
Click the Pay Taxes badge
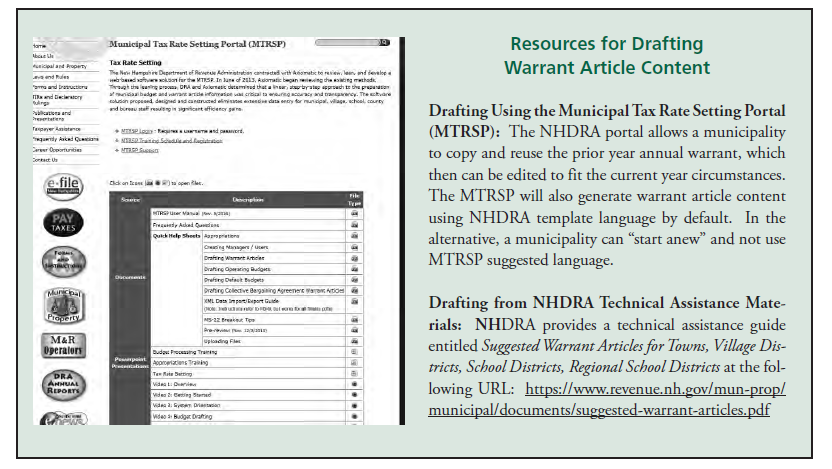[x=63, y=222]
